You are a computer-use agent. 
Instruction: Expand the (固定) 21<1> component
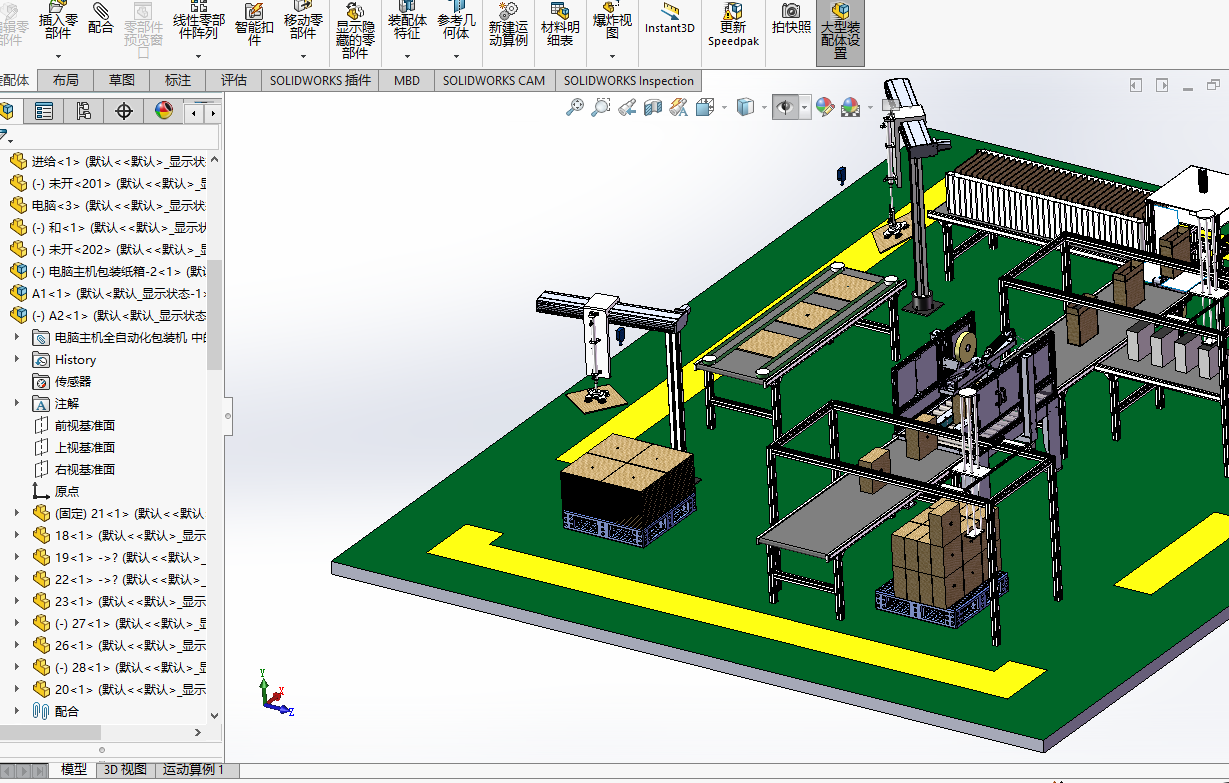[16, 513]
